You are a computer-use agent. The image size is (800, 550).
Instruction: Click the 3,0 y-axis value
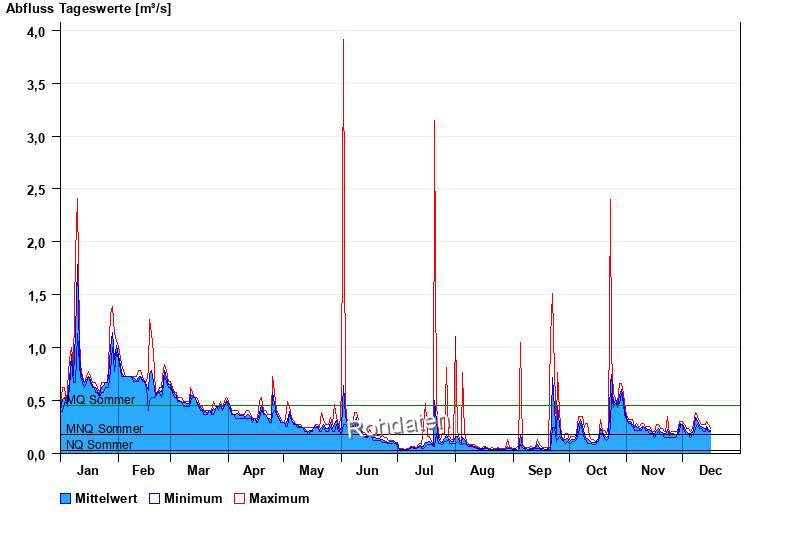tap(36, 138)
